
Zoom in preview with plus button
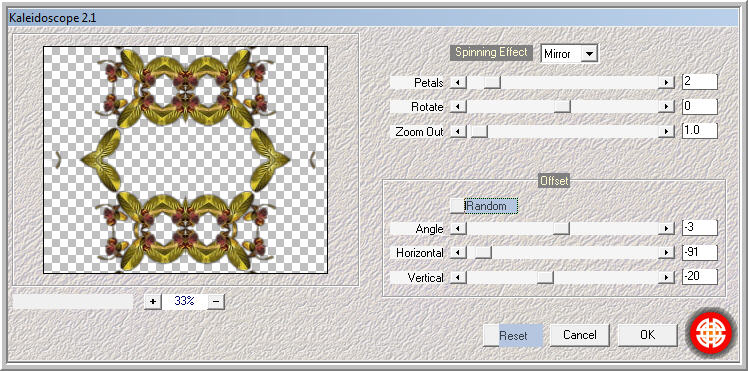[153, 301]
